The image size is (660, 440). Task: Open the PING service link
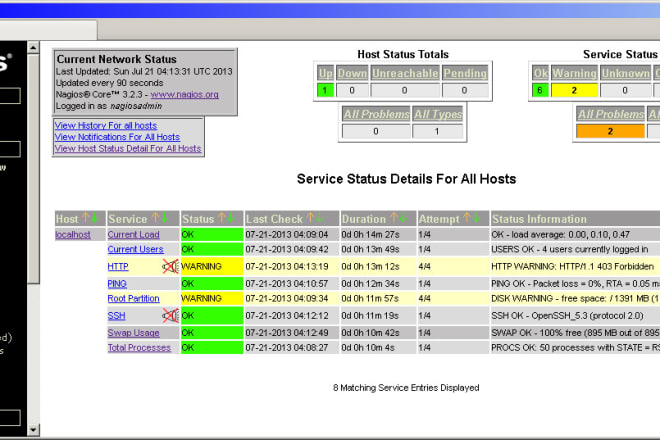click(117, 284)
